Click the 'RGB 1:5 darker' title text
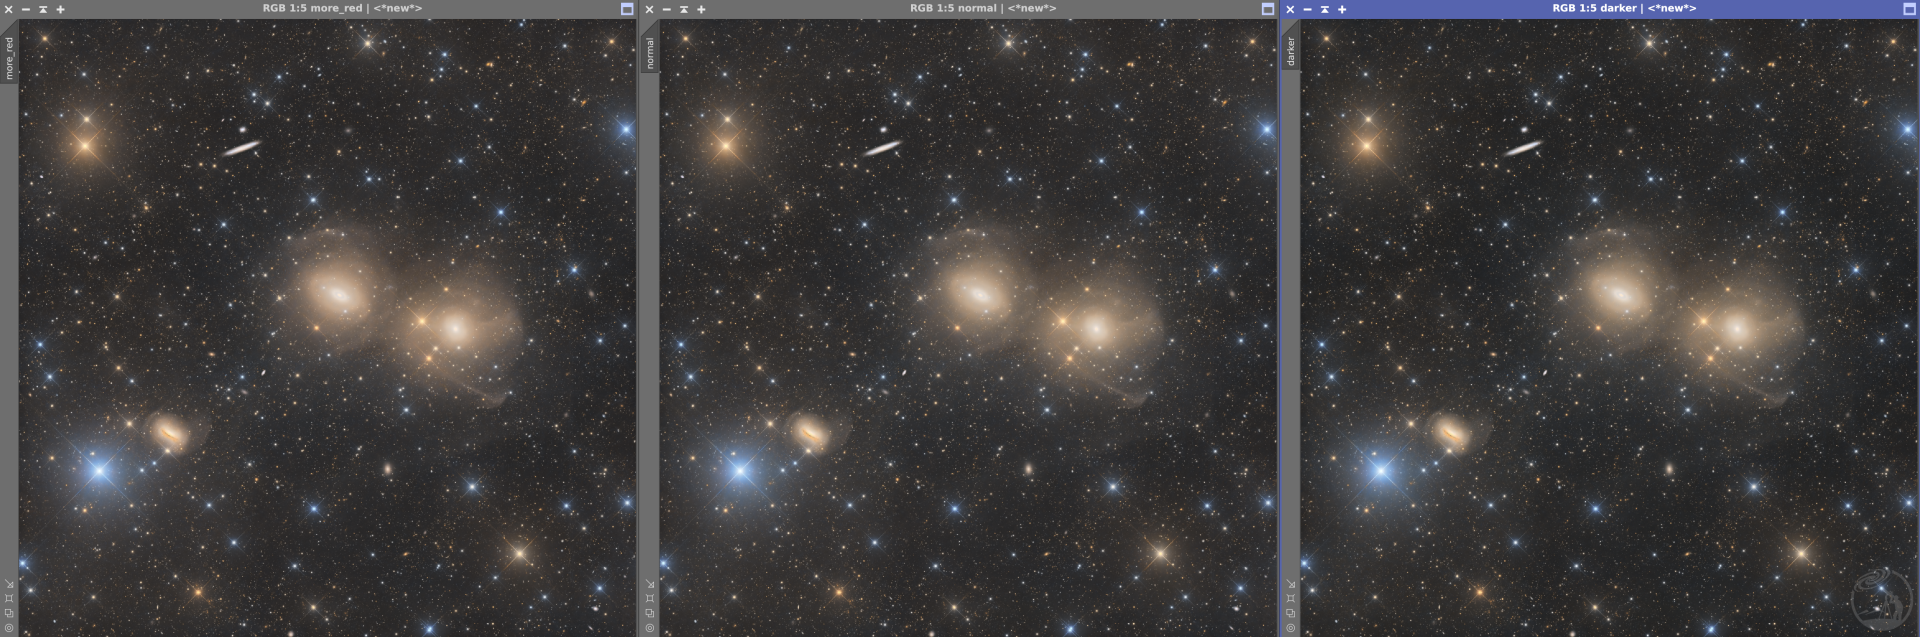 coord(1594,8)
